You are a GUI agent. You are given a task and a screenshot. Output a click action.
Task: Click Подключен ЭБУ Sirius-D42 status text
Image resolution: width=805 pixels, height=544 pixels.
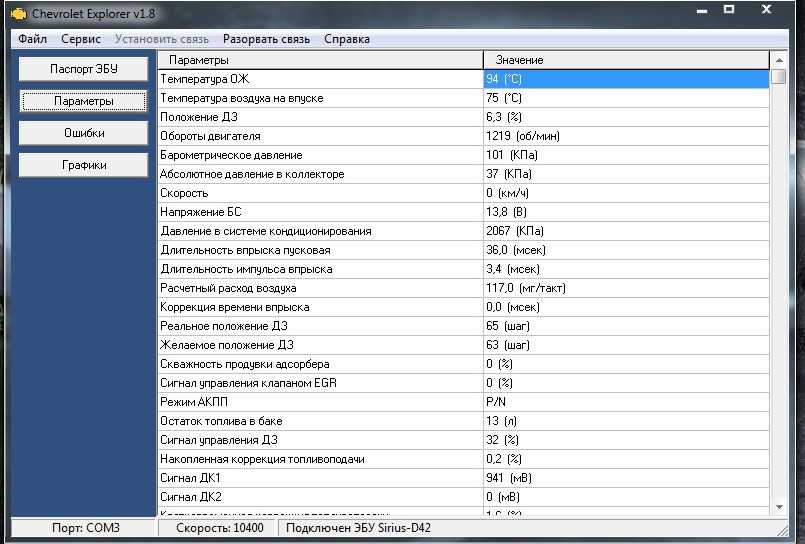click(x=358, y=528)
